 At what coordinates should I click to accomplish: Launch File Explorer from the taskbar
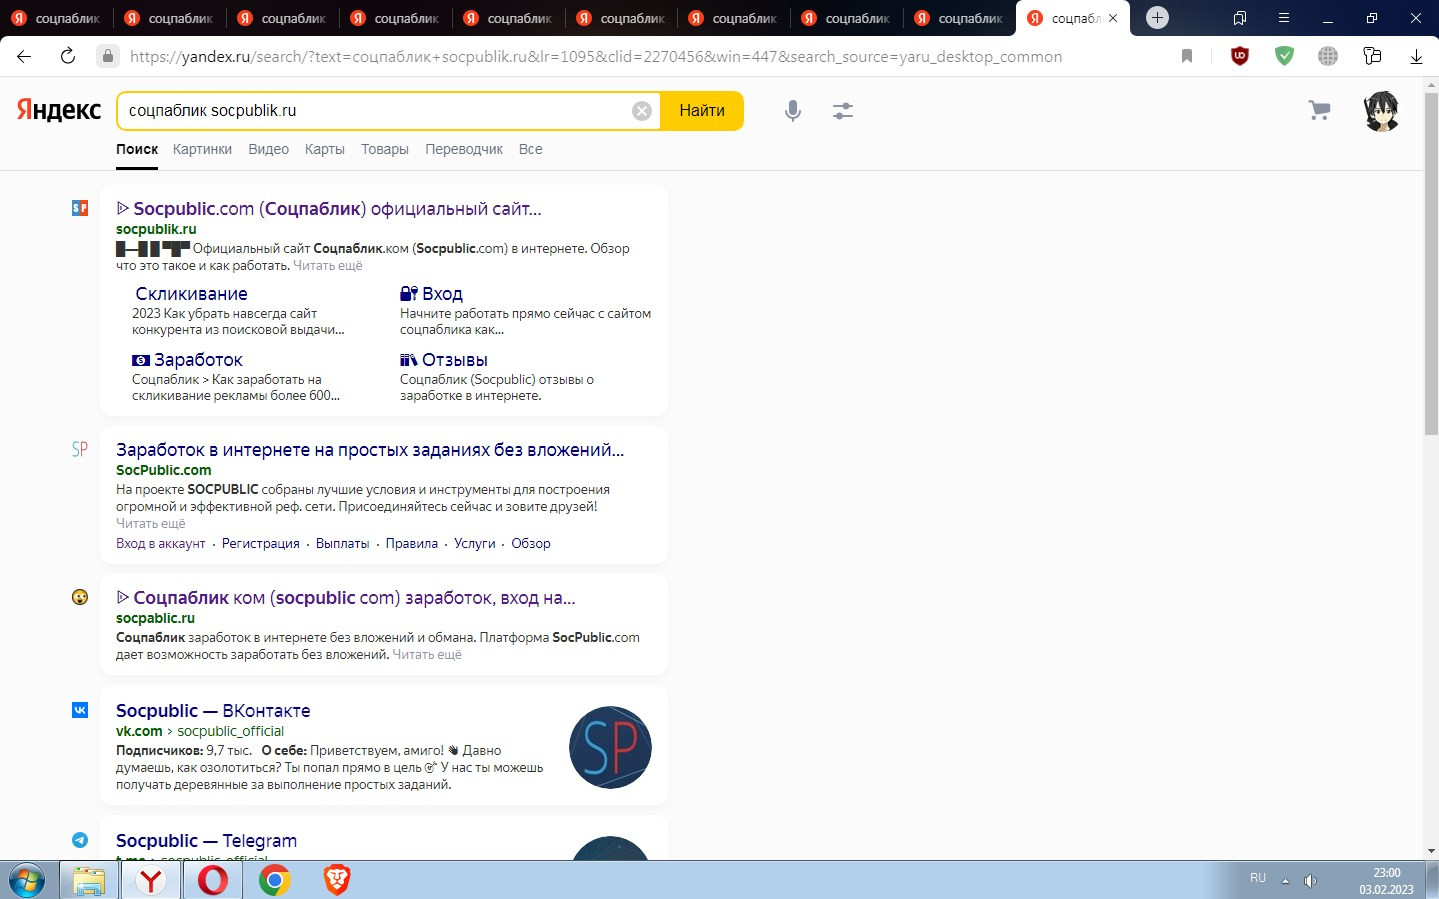click(89, 880)
